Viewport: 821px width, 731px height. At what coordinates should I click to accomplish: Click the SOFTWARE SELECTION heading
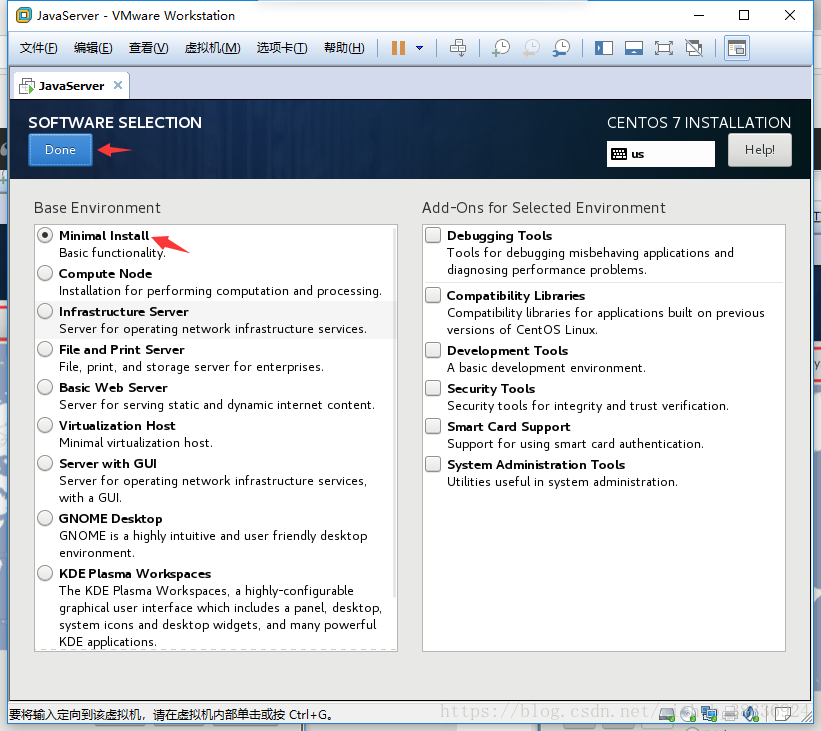tap(115, 123)
